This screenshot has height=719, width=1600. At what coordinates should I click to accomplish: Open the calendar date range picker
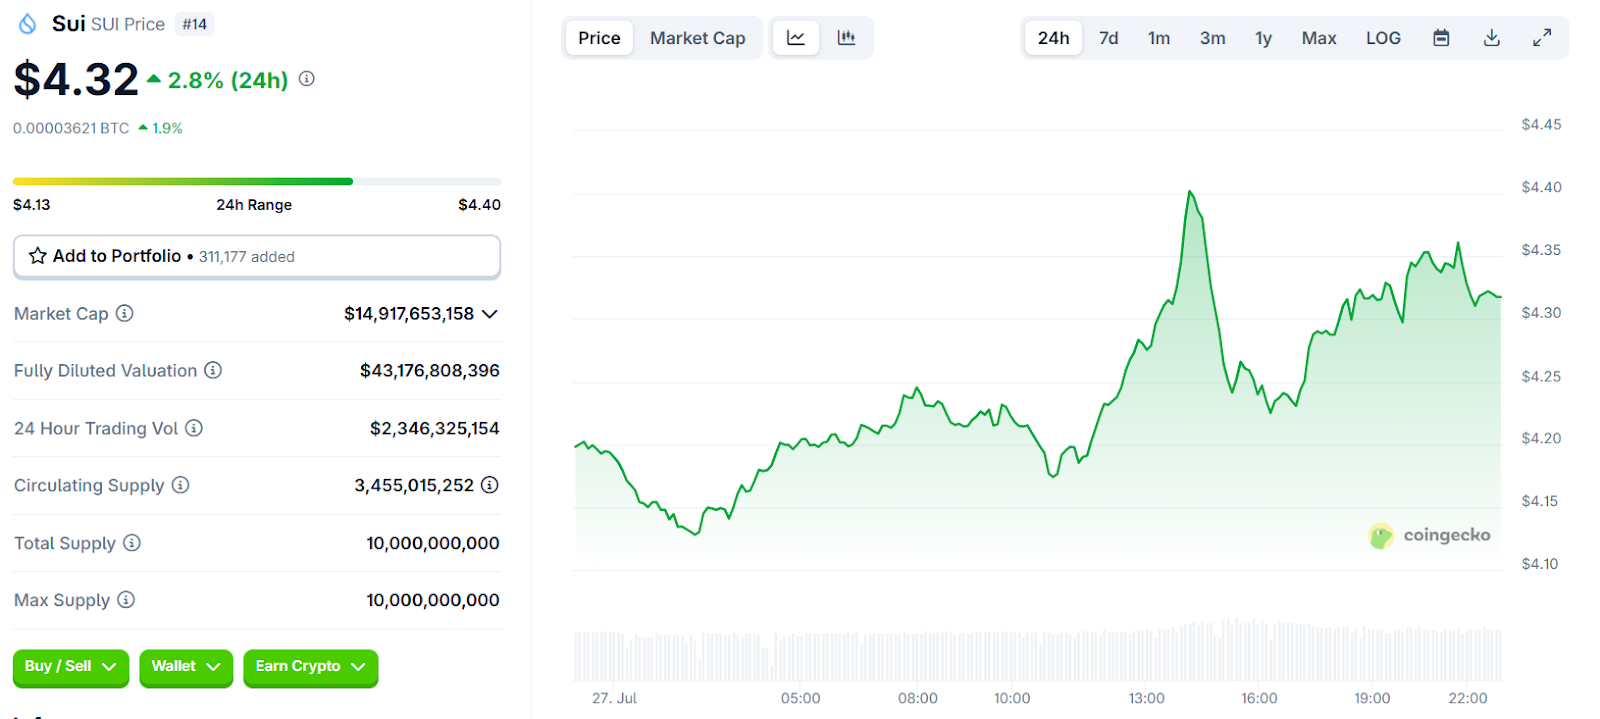pos(1441,38)
